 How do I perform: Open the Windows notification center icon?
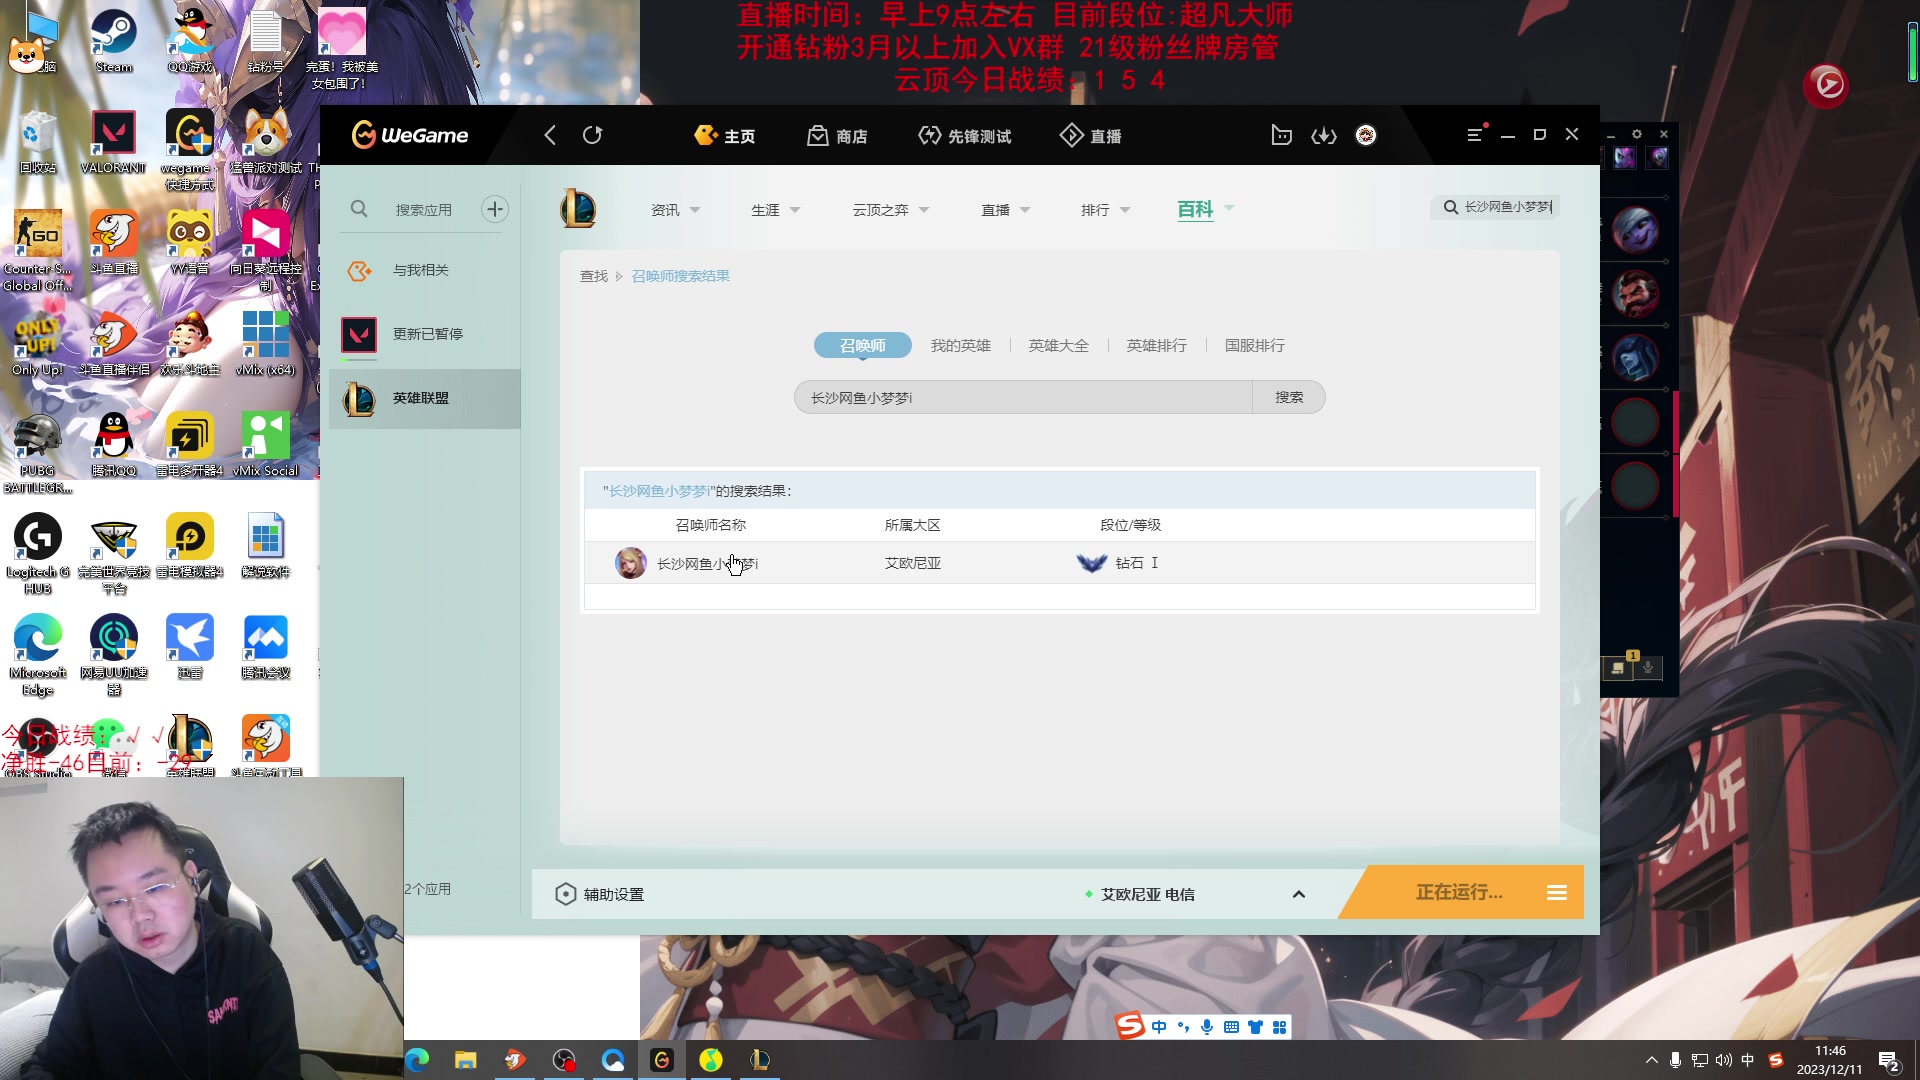coord(1889,1061)
